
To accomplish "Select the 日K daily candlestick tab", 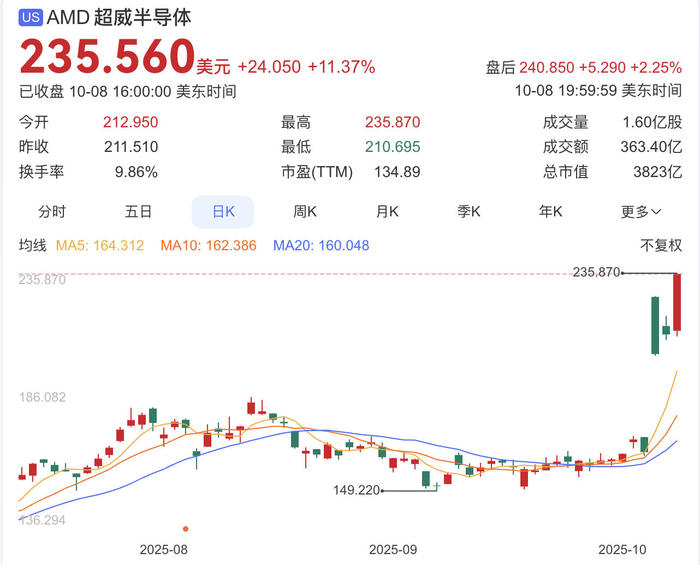I will click(x=222, y=212).
